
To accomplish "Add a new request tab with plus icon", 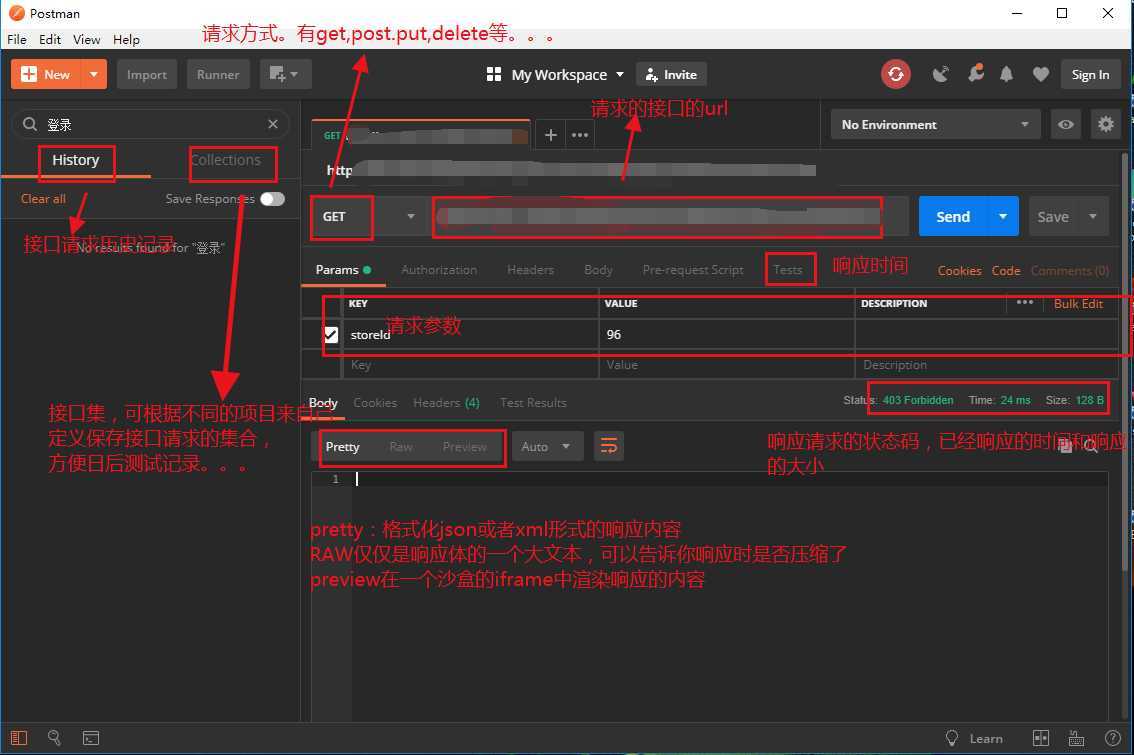I will (550, 135).
